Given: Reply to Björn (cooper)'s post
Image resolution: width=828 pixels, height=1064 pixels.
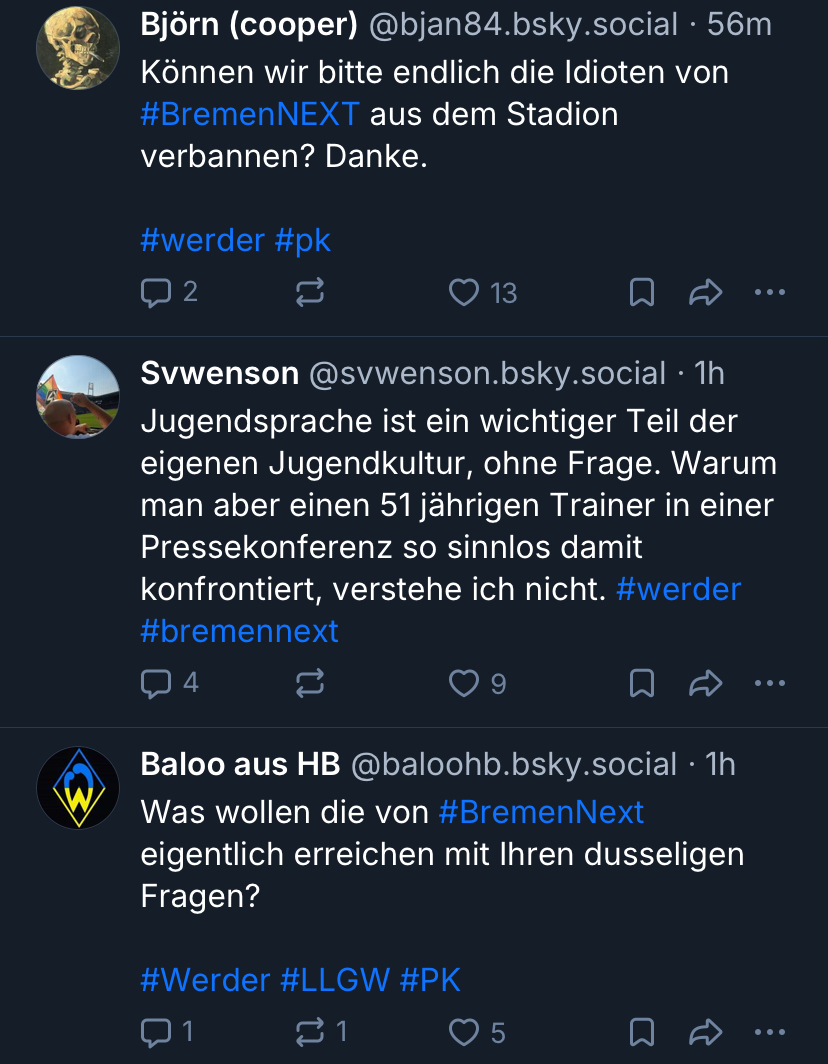Looking at the screenshot, I should tap(156, 292).
